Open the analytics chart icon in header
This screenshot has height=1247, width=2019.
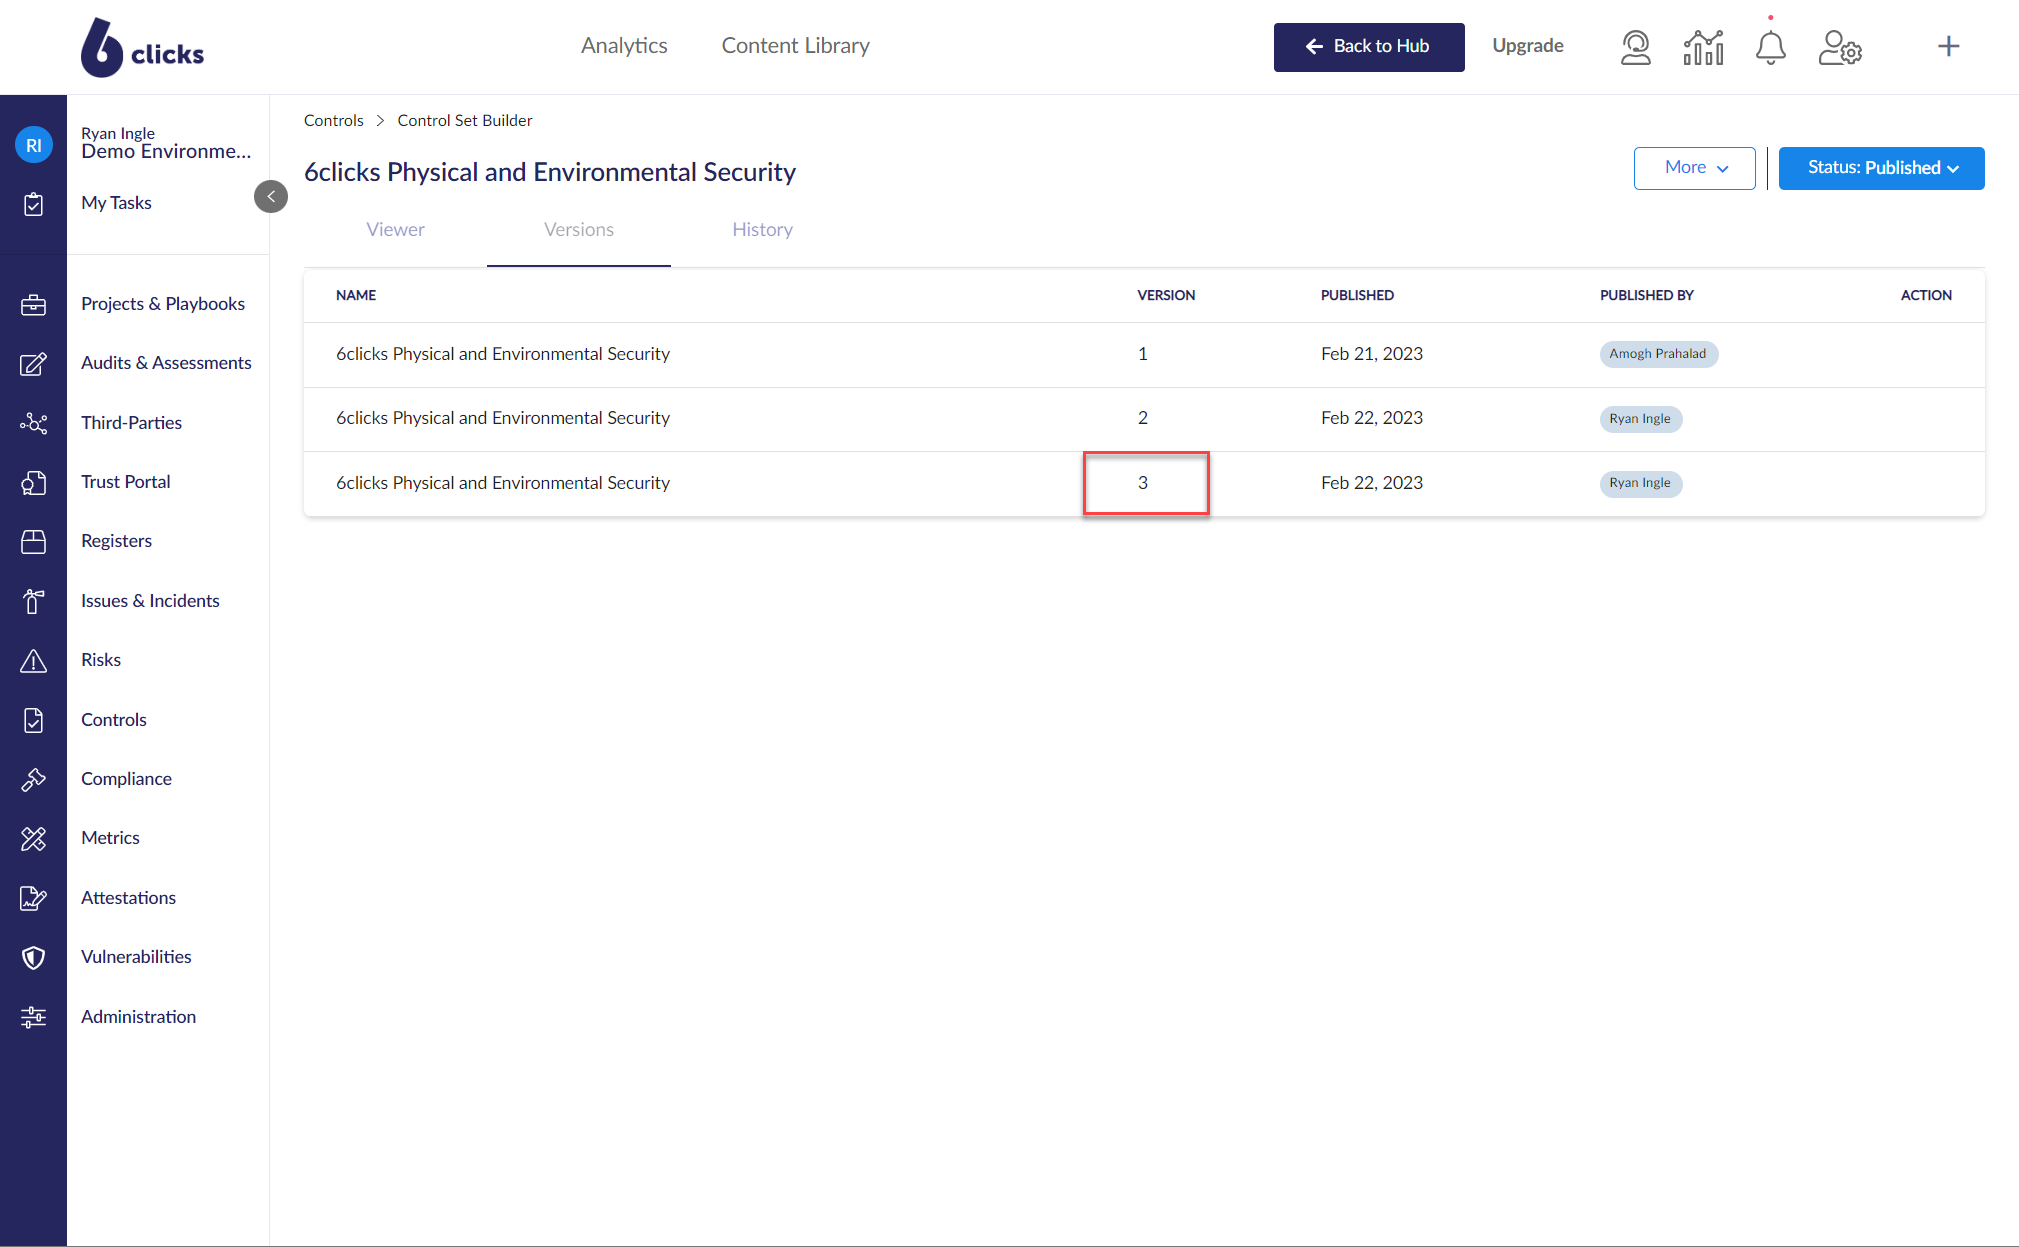point(1703,47)
